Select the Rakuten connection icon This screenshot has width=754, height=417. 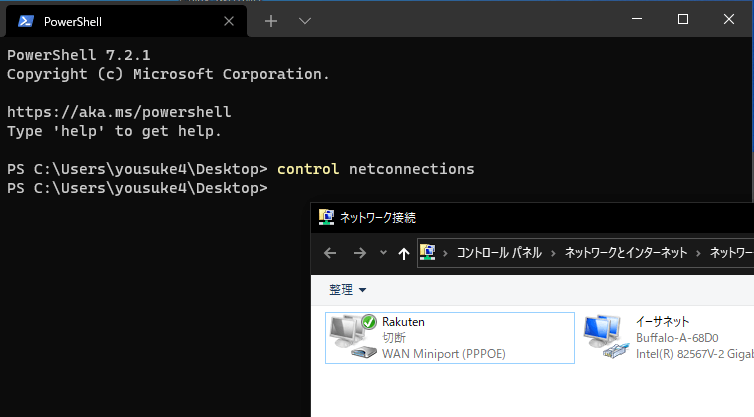pyautogui.click(x=353, y=337)
